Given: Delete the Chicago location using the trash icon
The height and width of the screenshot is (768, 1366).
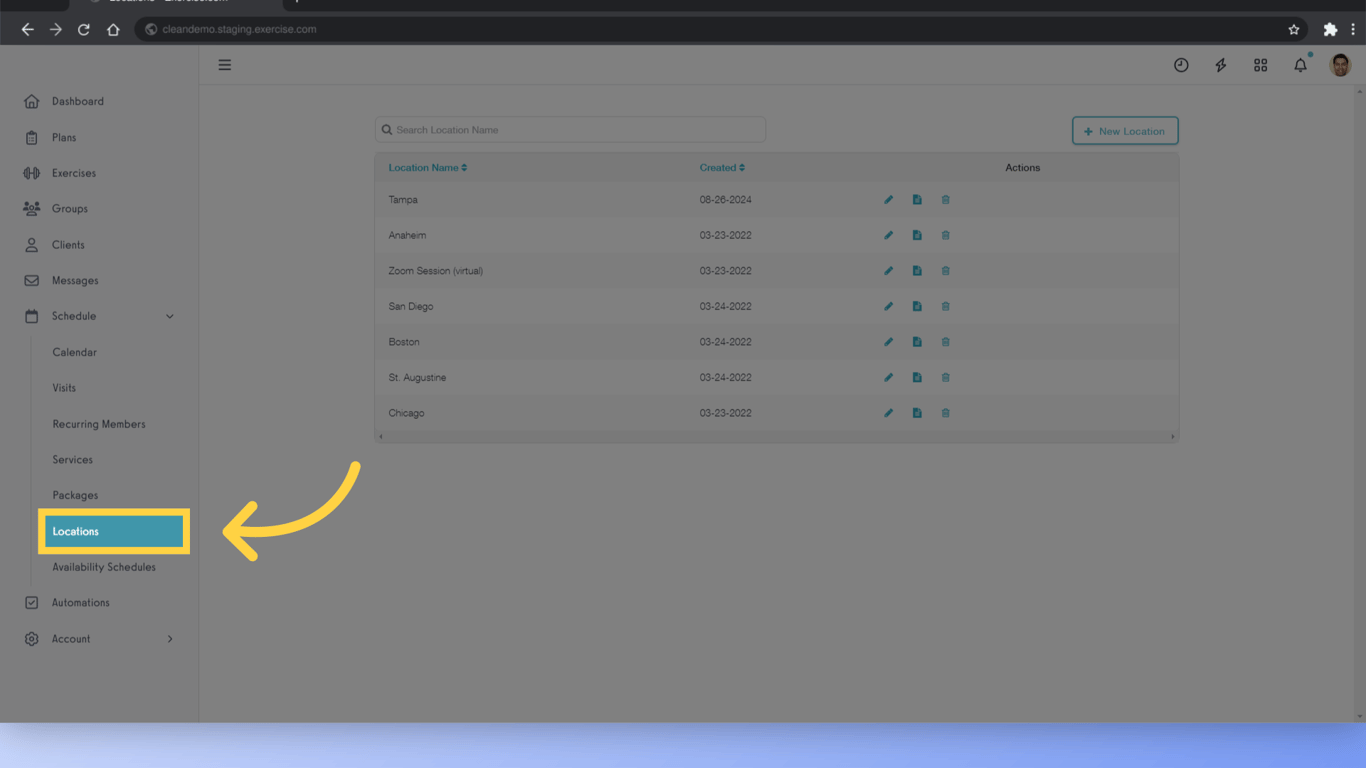Looking at the screenshot, I should pyautogui.click(x=945, y=412).
